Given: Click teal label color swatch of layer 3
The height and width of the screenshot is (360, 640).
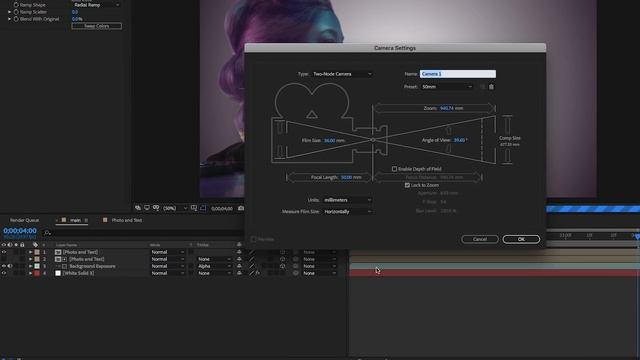Looking at the screenshot, I should point(37,266).
